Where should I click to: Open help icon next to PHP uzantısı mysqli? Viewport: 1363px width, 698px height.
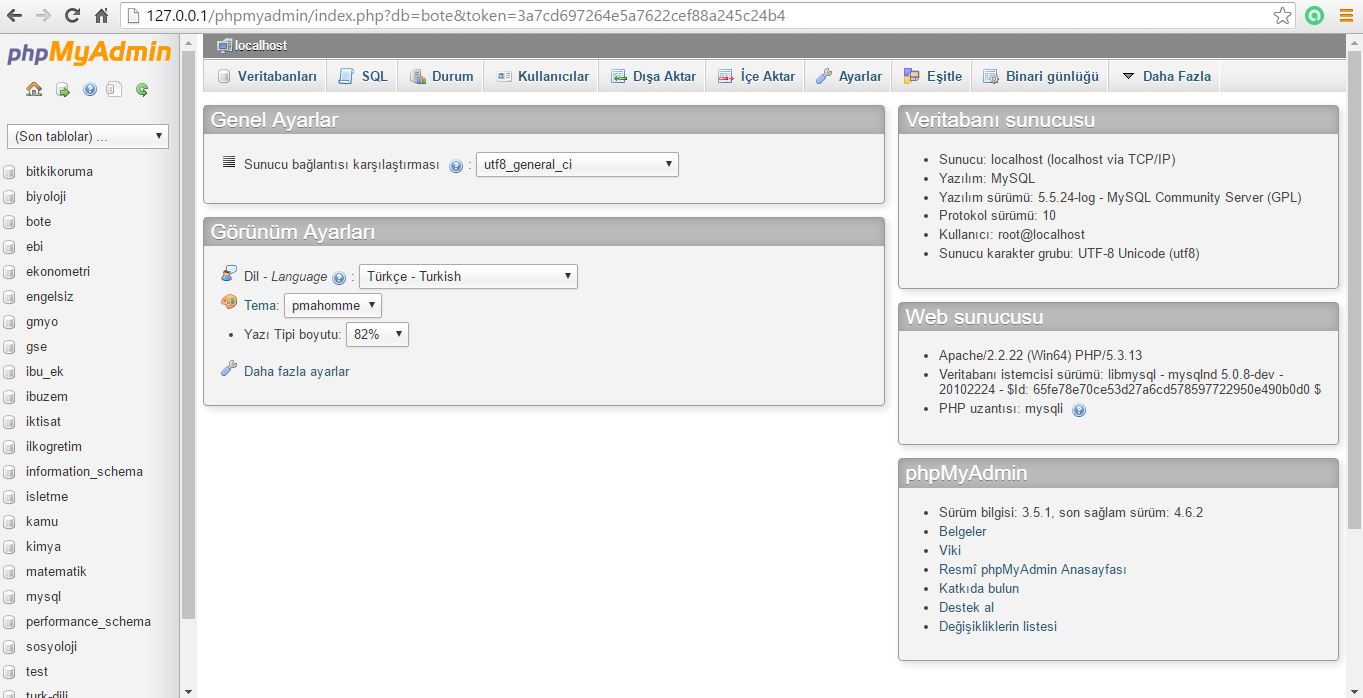coord(1079,410)
